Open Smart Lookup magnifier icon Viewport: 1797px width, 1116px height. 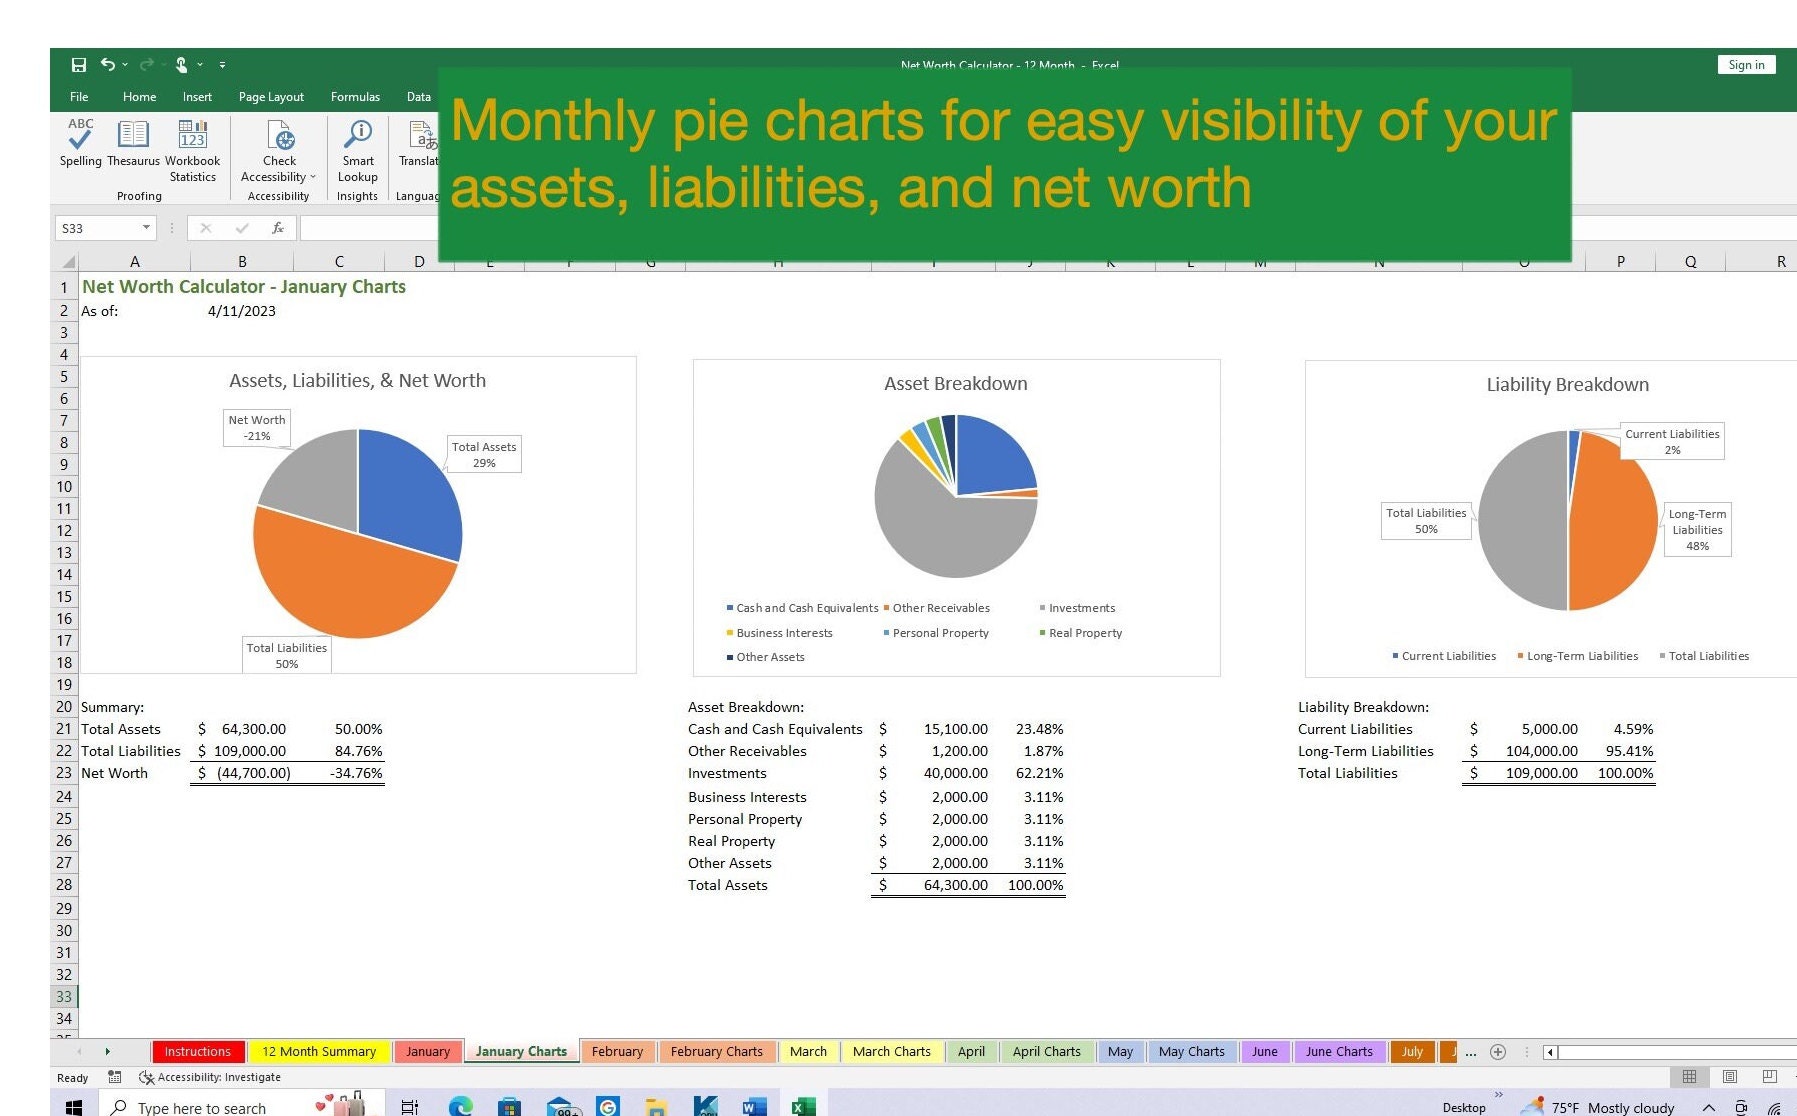(x=358, y=133)
